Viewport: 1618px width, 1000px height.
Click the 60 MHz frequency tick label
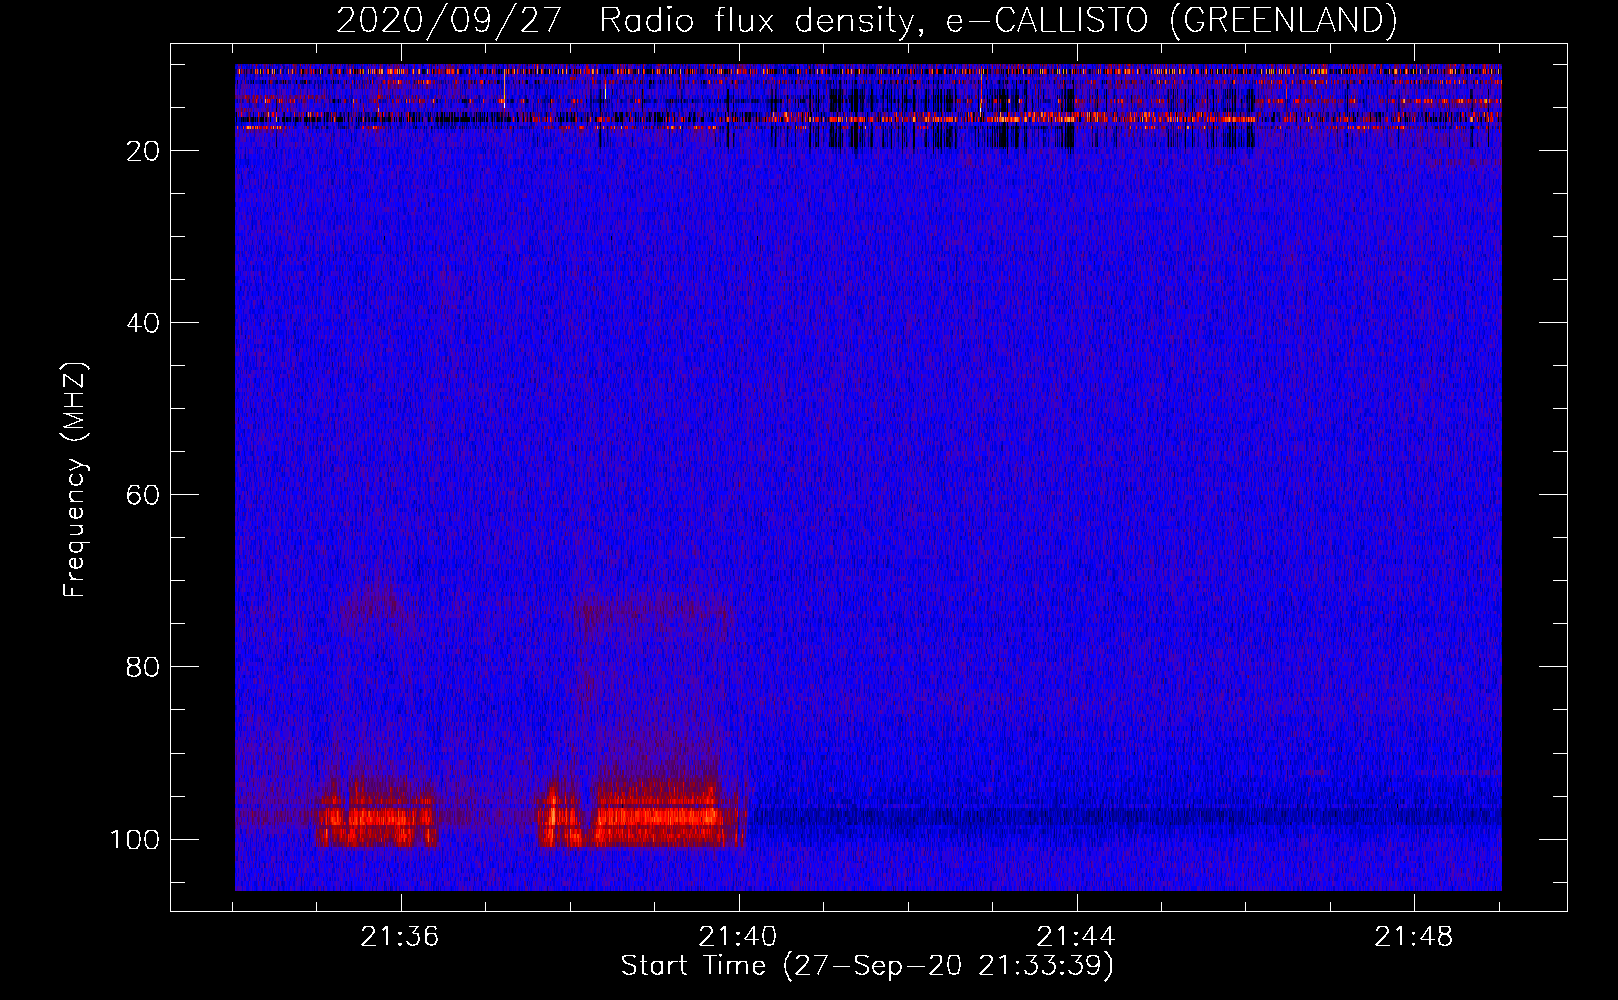tap(143, 495)
